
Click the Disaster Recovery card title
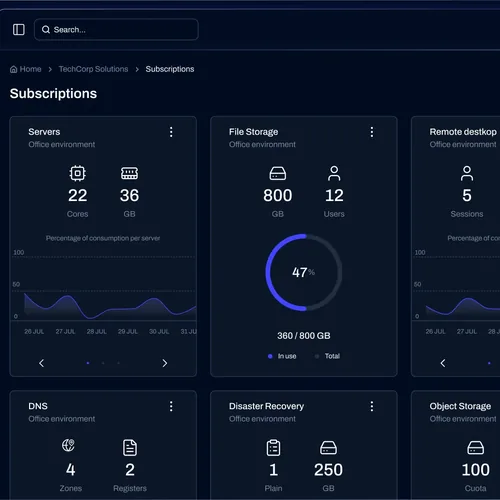(x=266, y=406)
